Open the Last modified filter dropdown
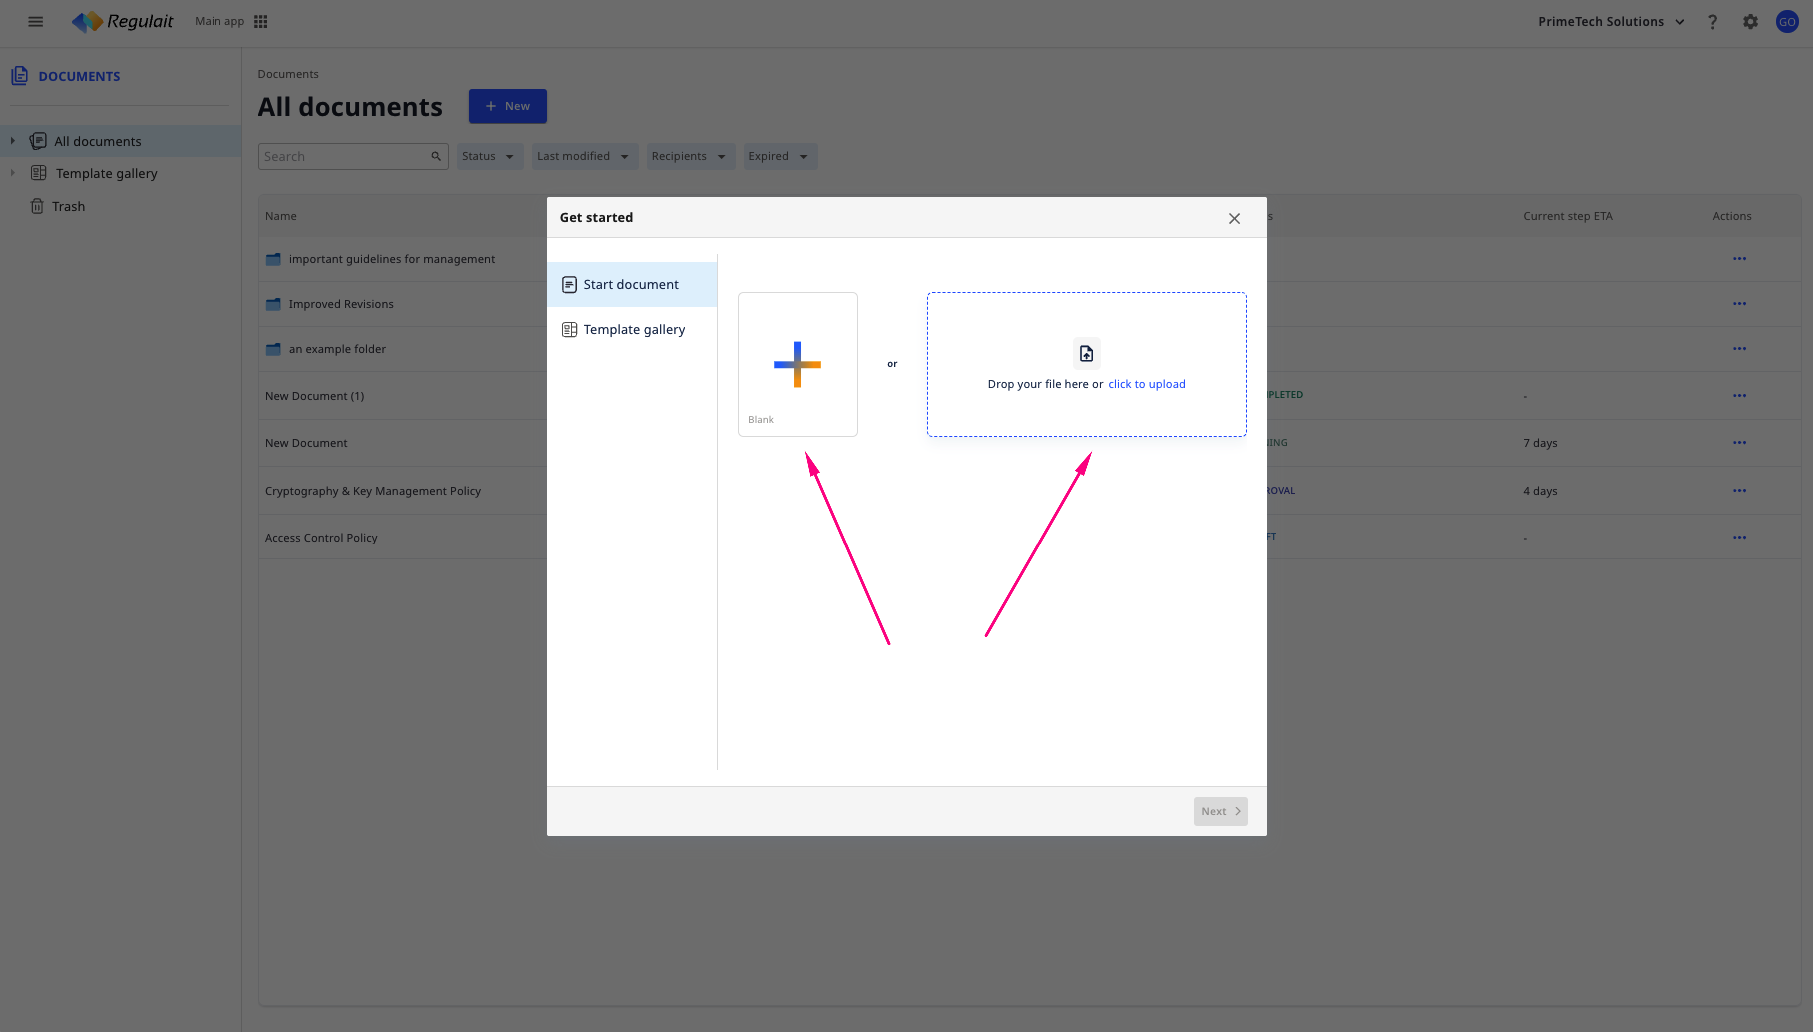Image resolution: width=1813 pixels, height=1032 pixels. [584, 157]
